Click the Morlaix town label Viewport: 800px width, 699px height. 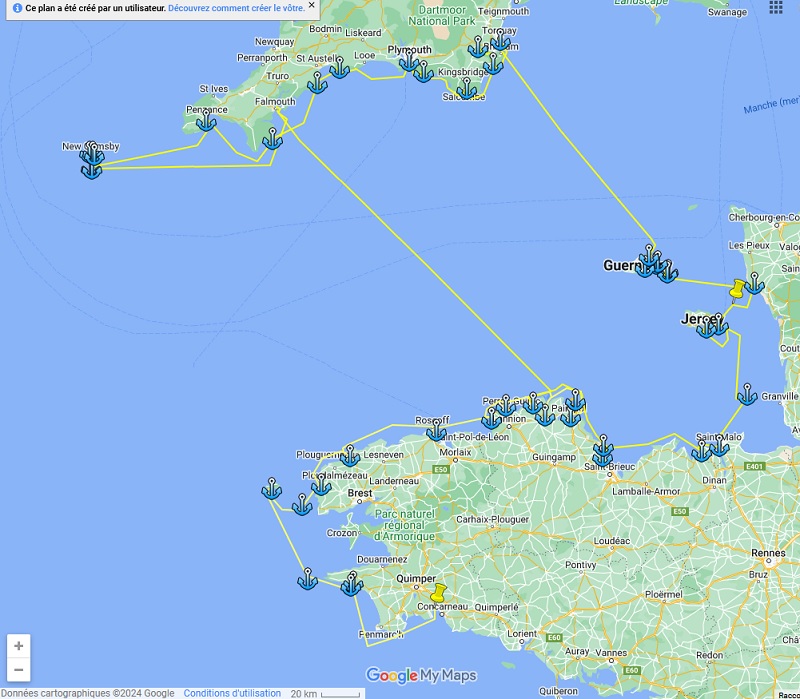coord(455,452)
